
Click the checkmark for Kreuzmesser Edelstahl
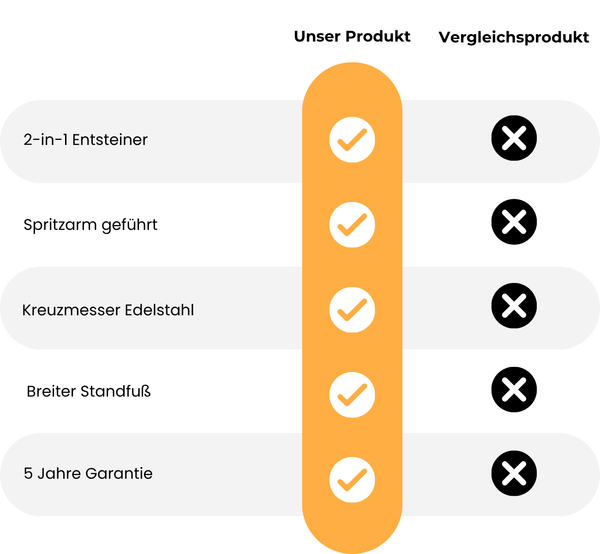click(352, 309)
